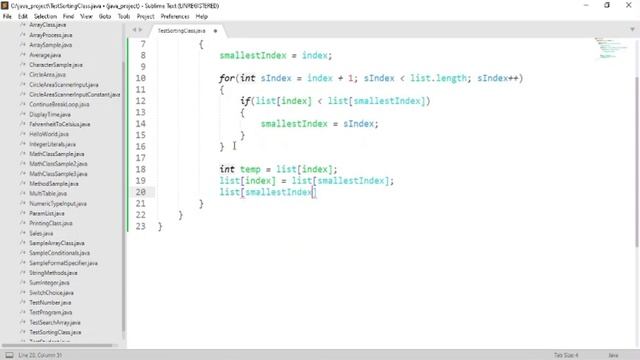640x360 pixels.
Task: Open SampleFormatSpecifier.java in the sidebar
Action: [x=63, y=263]
